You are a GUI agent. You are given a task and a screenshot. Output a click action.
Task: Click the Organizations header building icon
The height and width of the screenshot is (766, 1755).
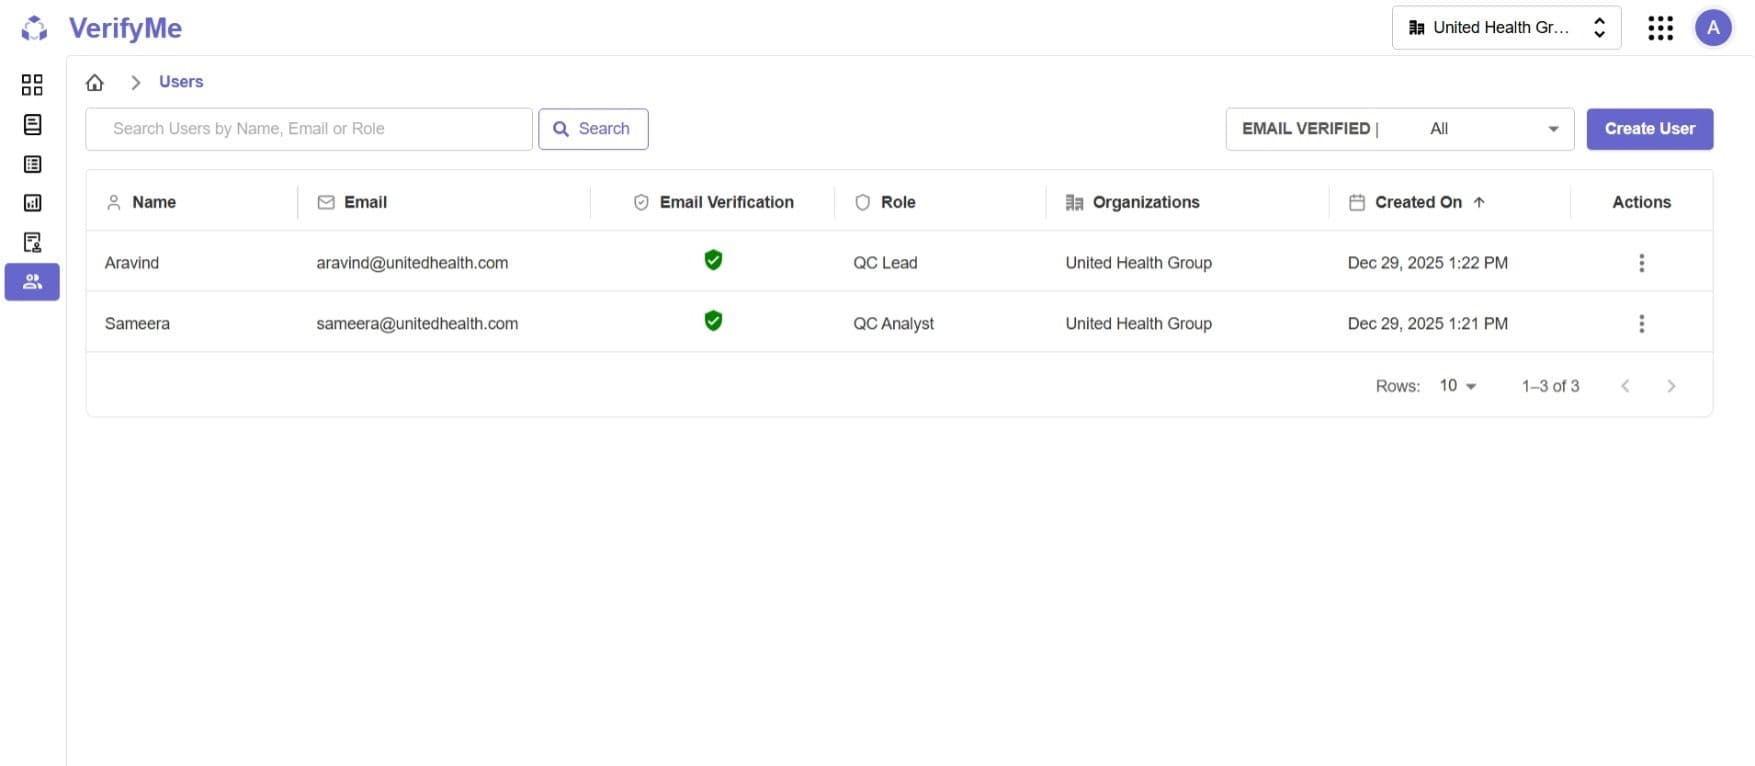tap(1075, 202)
